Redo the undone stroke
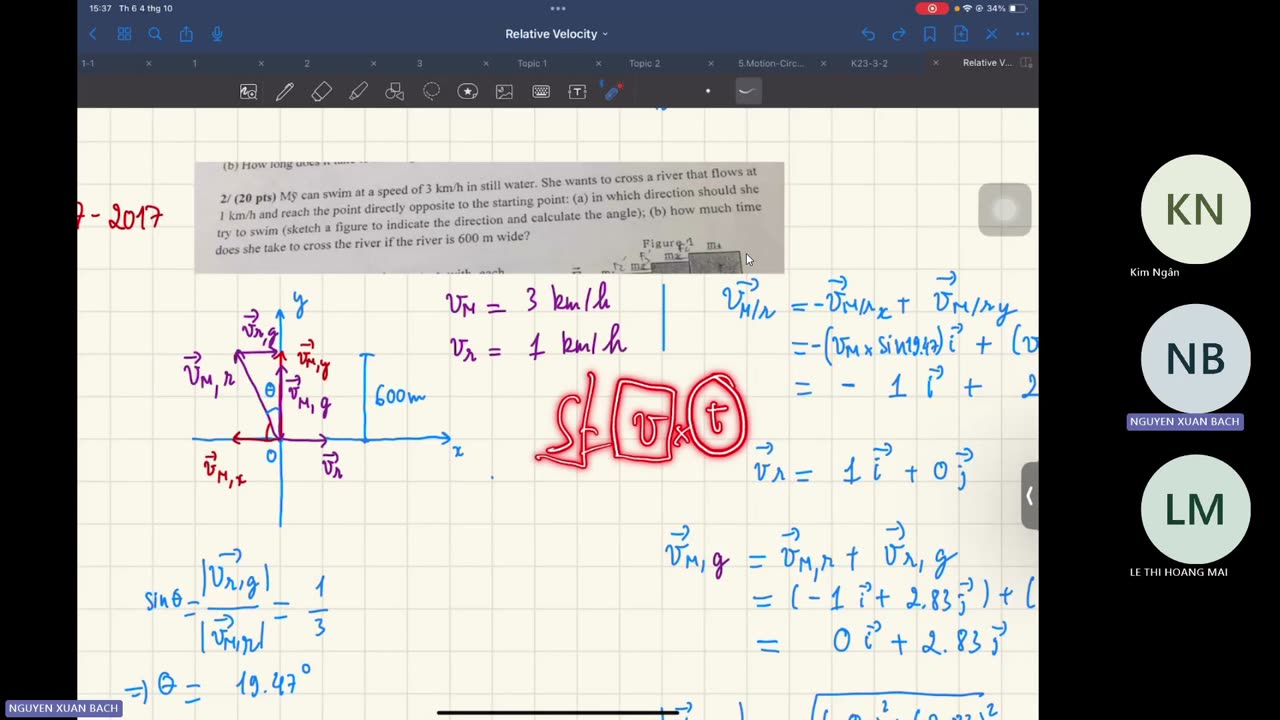1280x720 pixels. click(x=899, y=34)
